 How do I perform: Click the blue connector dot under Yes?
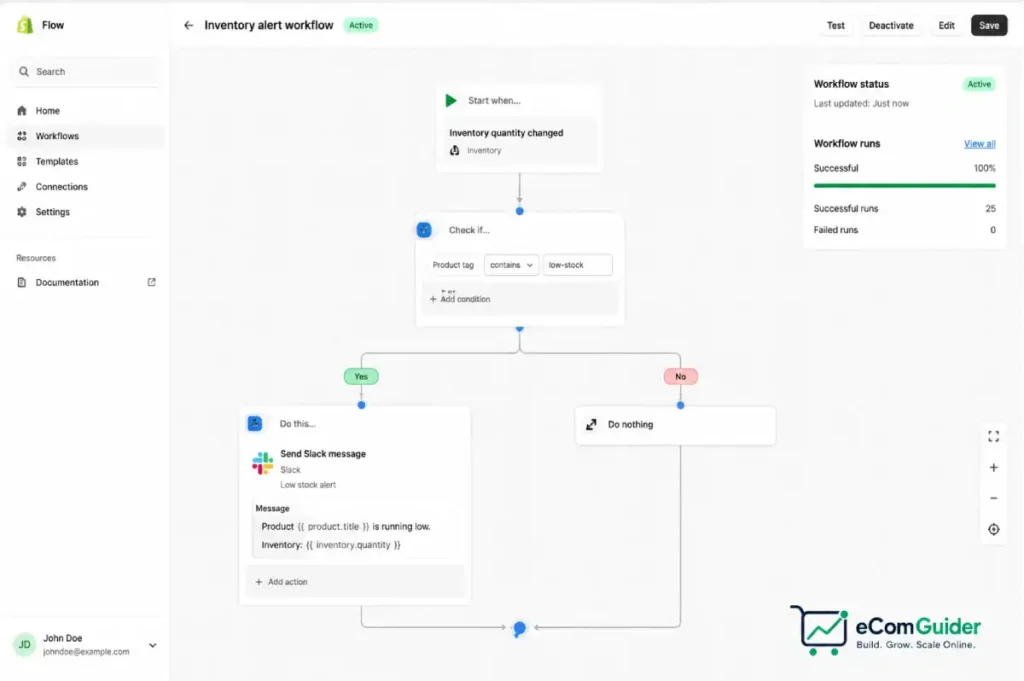(361, 405)
